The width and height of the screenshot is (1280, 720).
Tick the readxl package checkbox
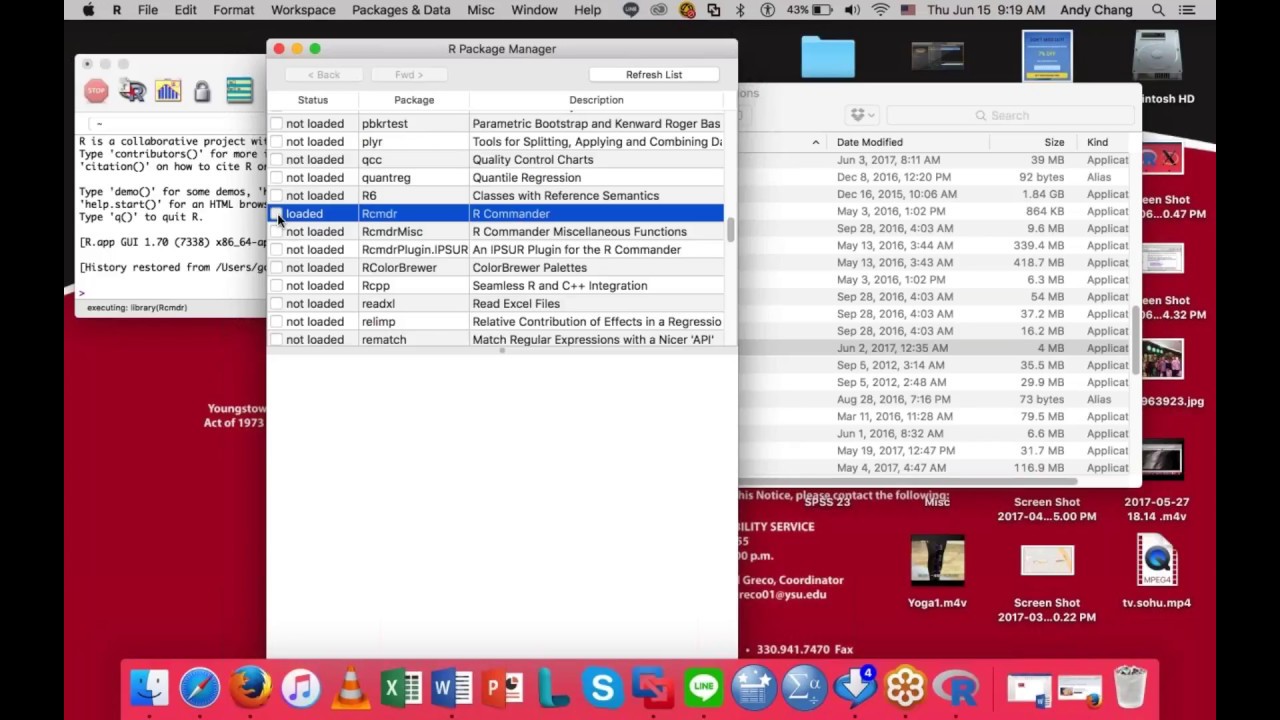[x=276, y=304]
